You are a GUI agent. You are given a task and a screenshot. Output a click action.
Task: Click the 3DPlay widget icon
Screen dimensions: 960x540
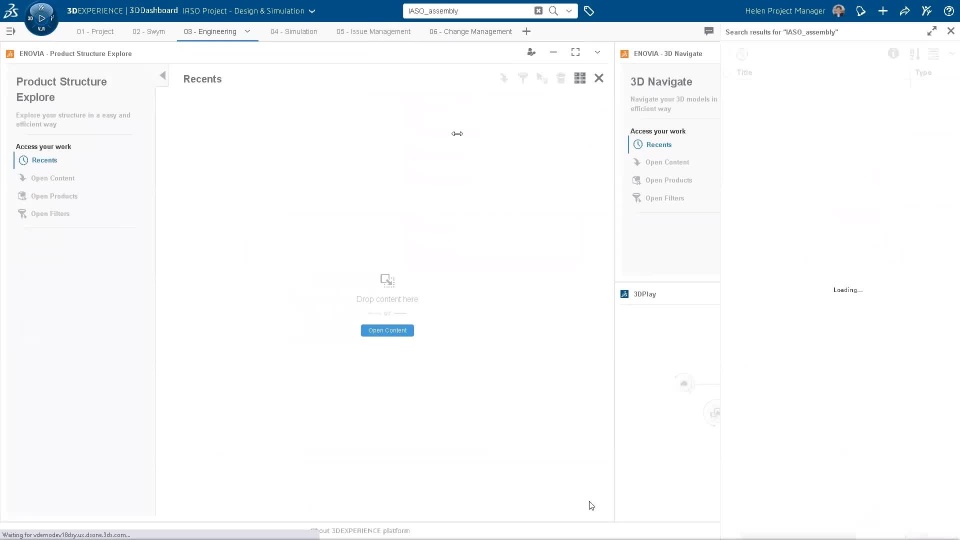coord(624,294)
